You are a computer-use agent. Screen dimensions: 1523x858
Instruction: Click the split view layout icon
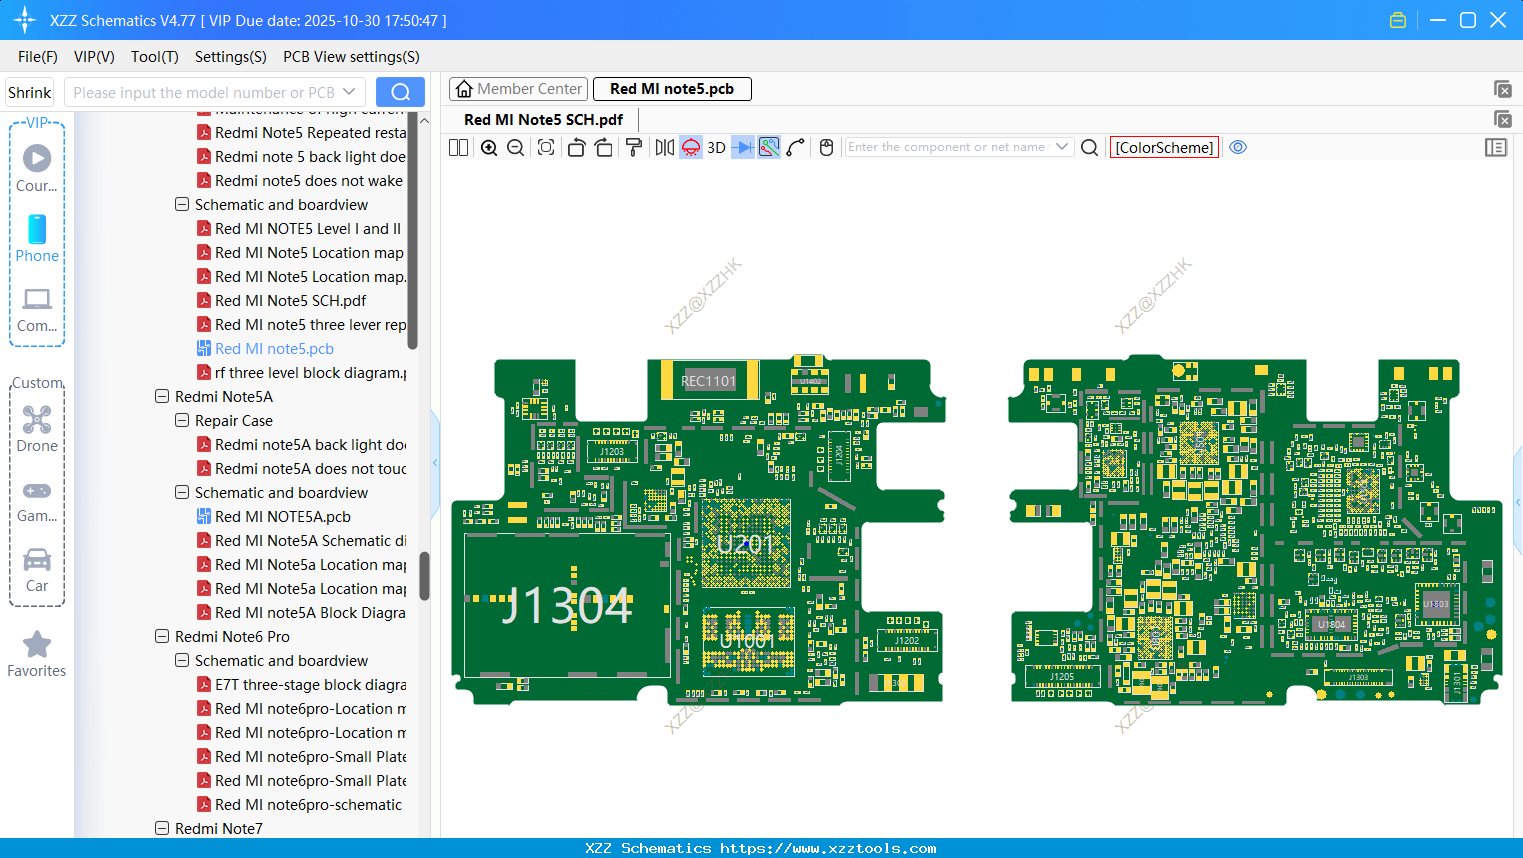[x=458, y=148]
